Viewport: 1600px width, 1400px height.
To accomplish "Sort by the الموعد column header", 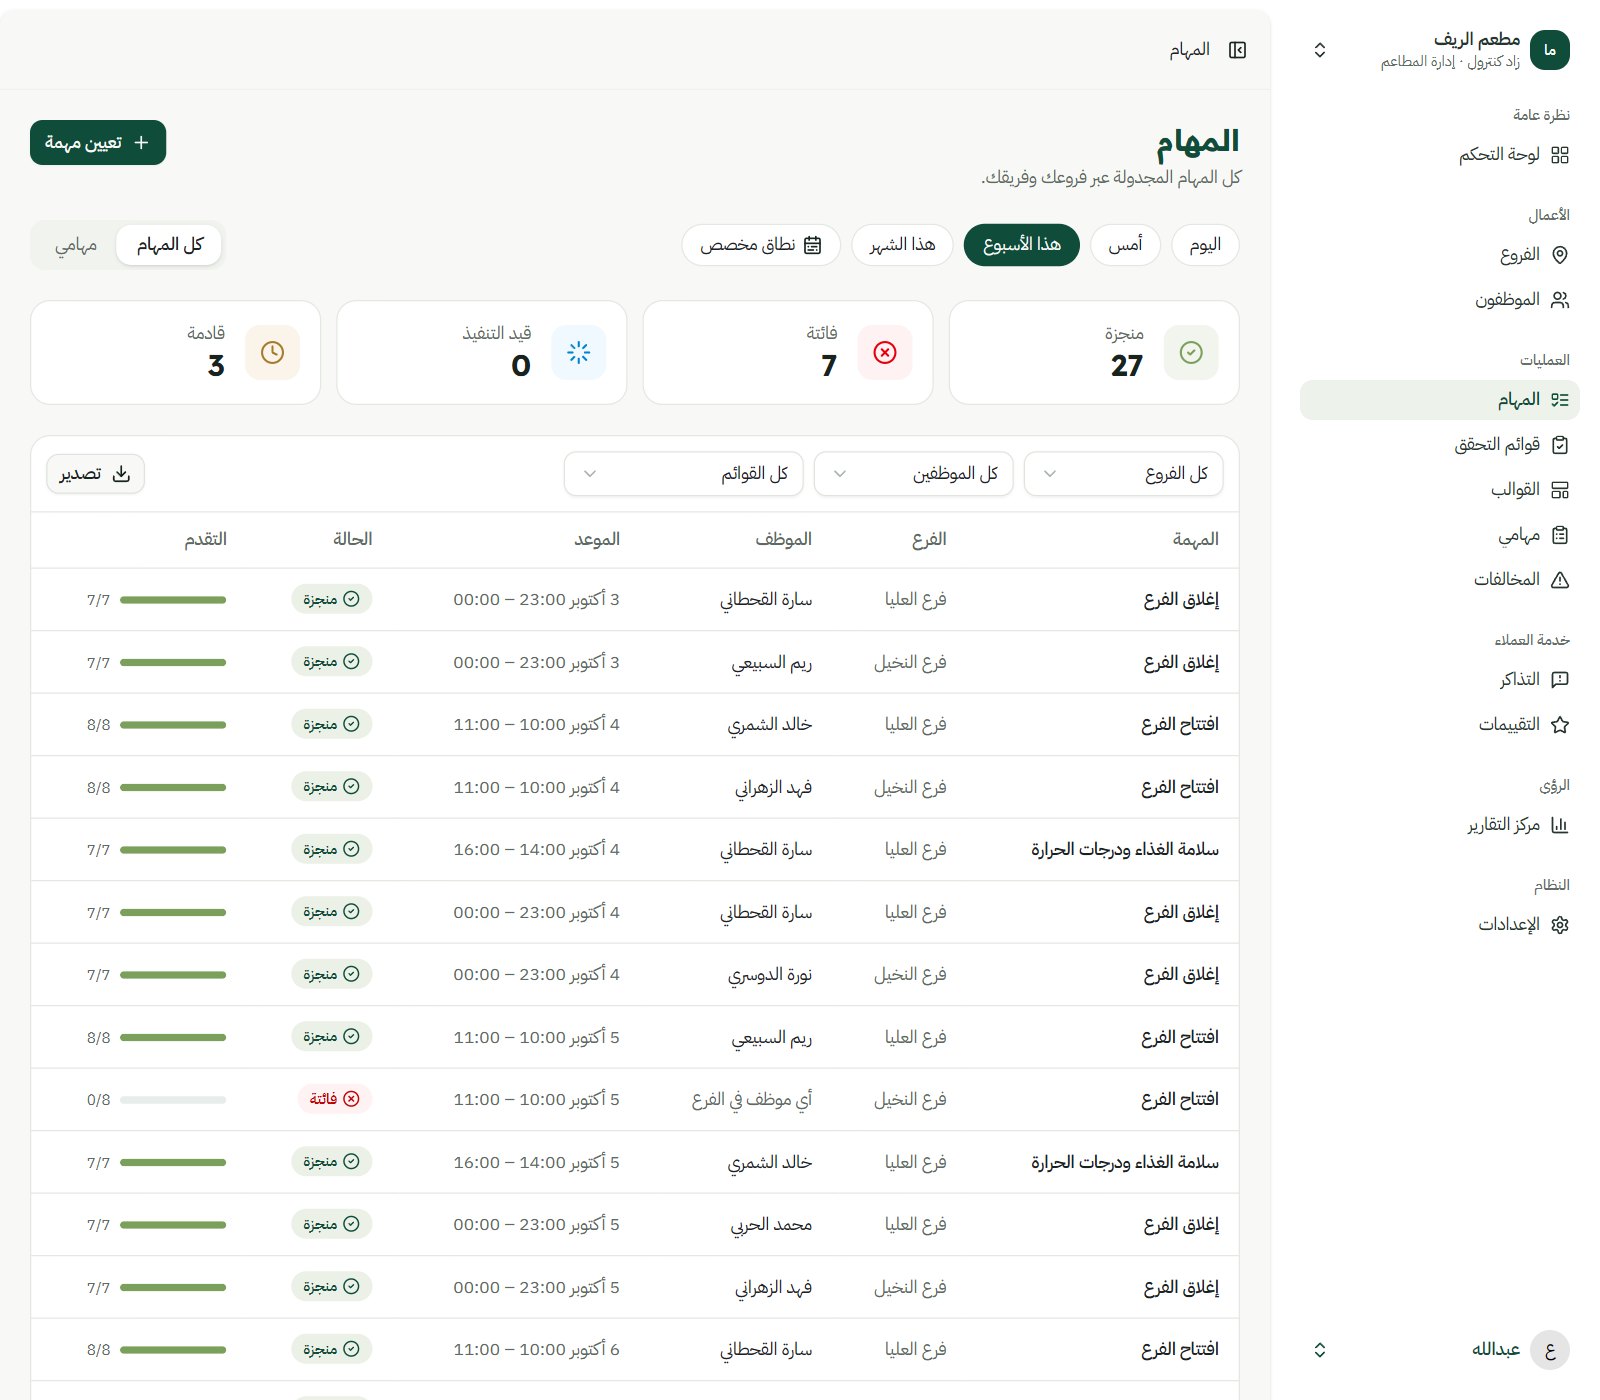I will pos(597,540).
